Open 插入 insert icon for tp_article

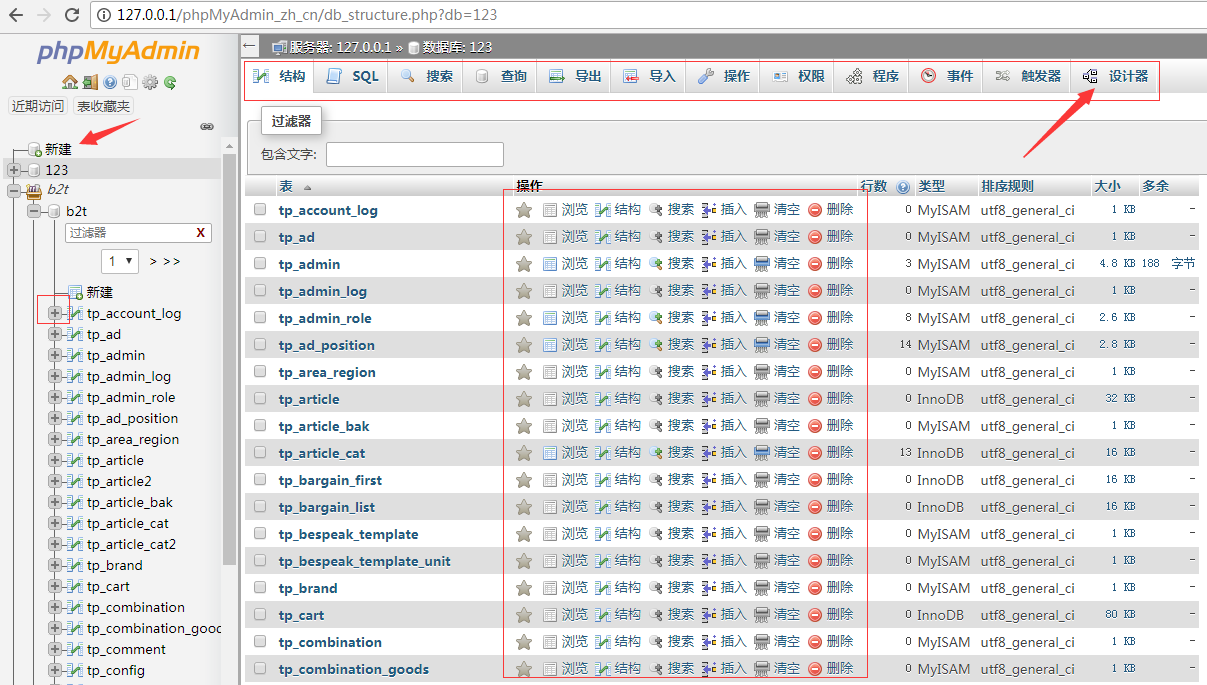click(707, 398)
